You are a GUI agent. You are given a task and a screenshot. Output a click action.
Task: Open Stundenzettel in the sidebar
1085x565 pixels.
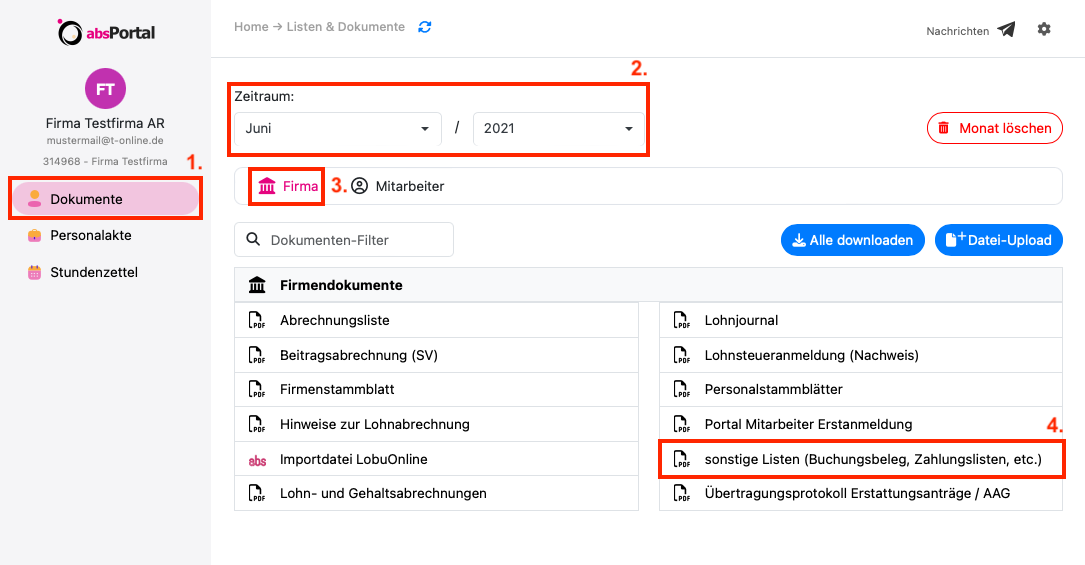click(93, 272)
